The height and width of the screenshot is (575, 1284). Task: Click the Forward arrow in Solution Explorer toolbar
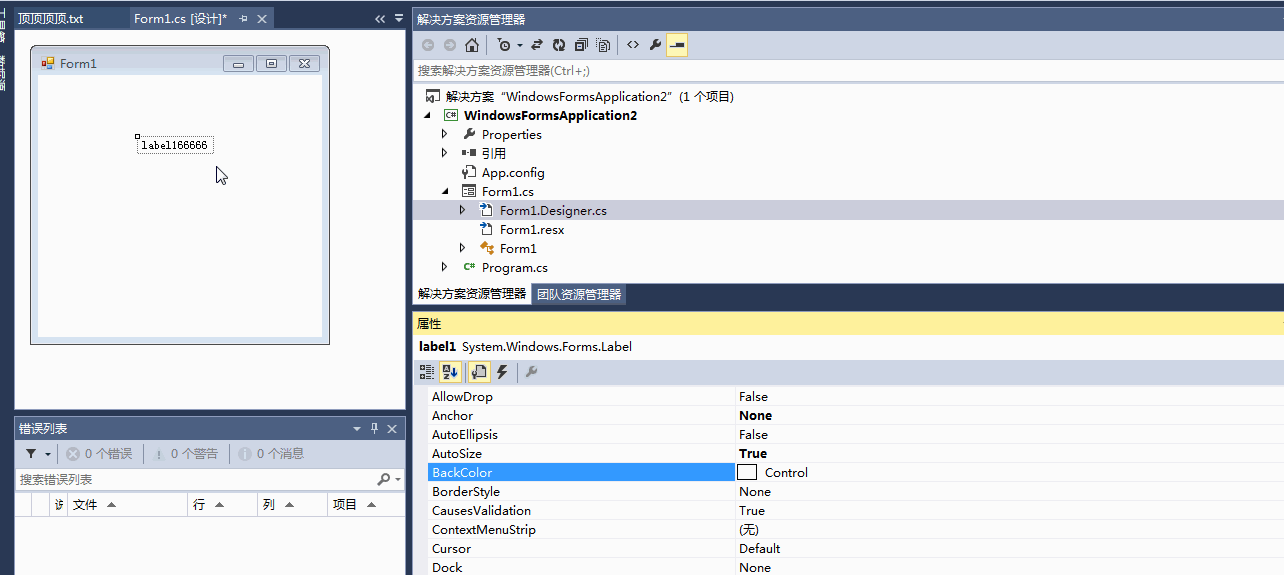click(x=450, y=45)
